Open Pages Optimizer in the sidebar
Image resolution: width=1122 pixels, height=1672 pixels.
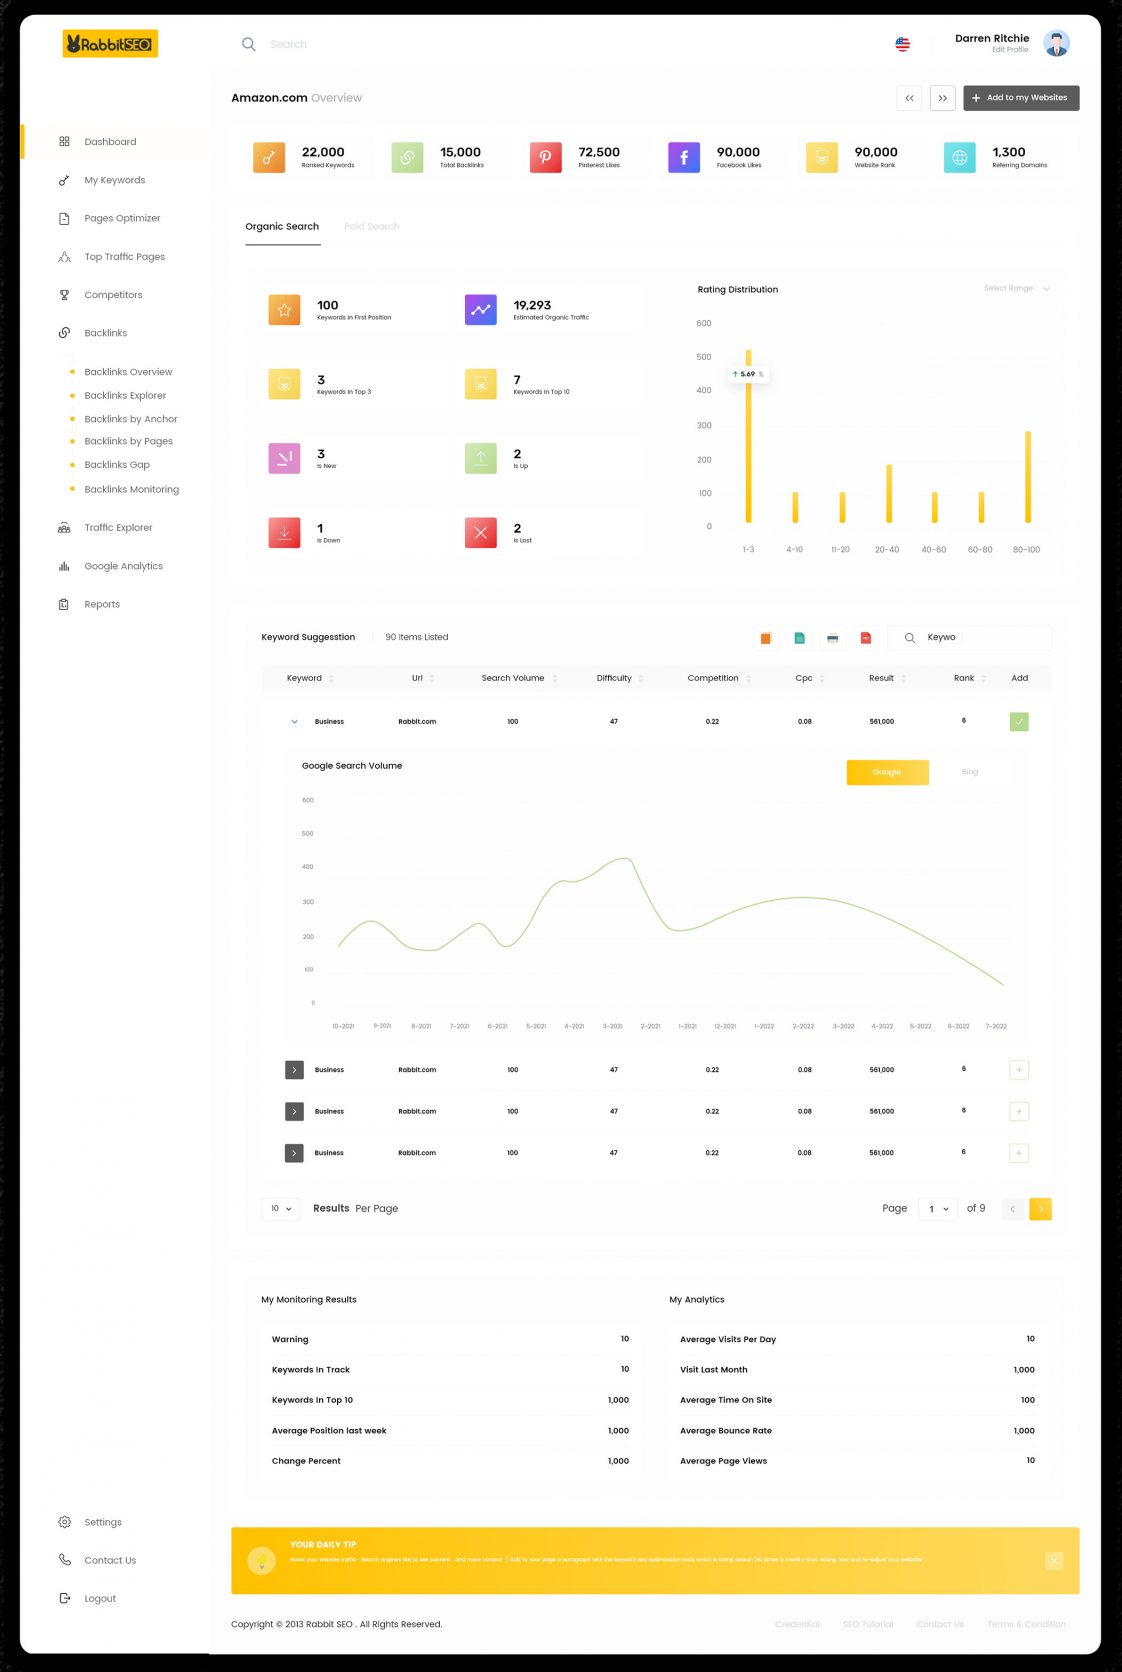(122, 218)
